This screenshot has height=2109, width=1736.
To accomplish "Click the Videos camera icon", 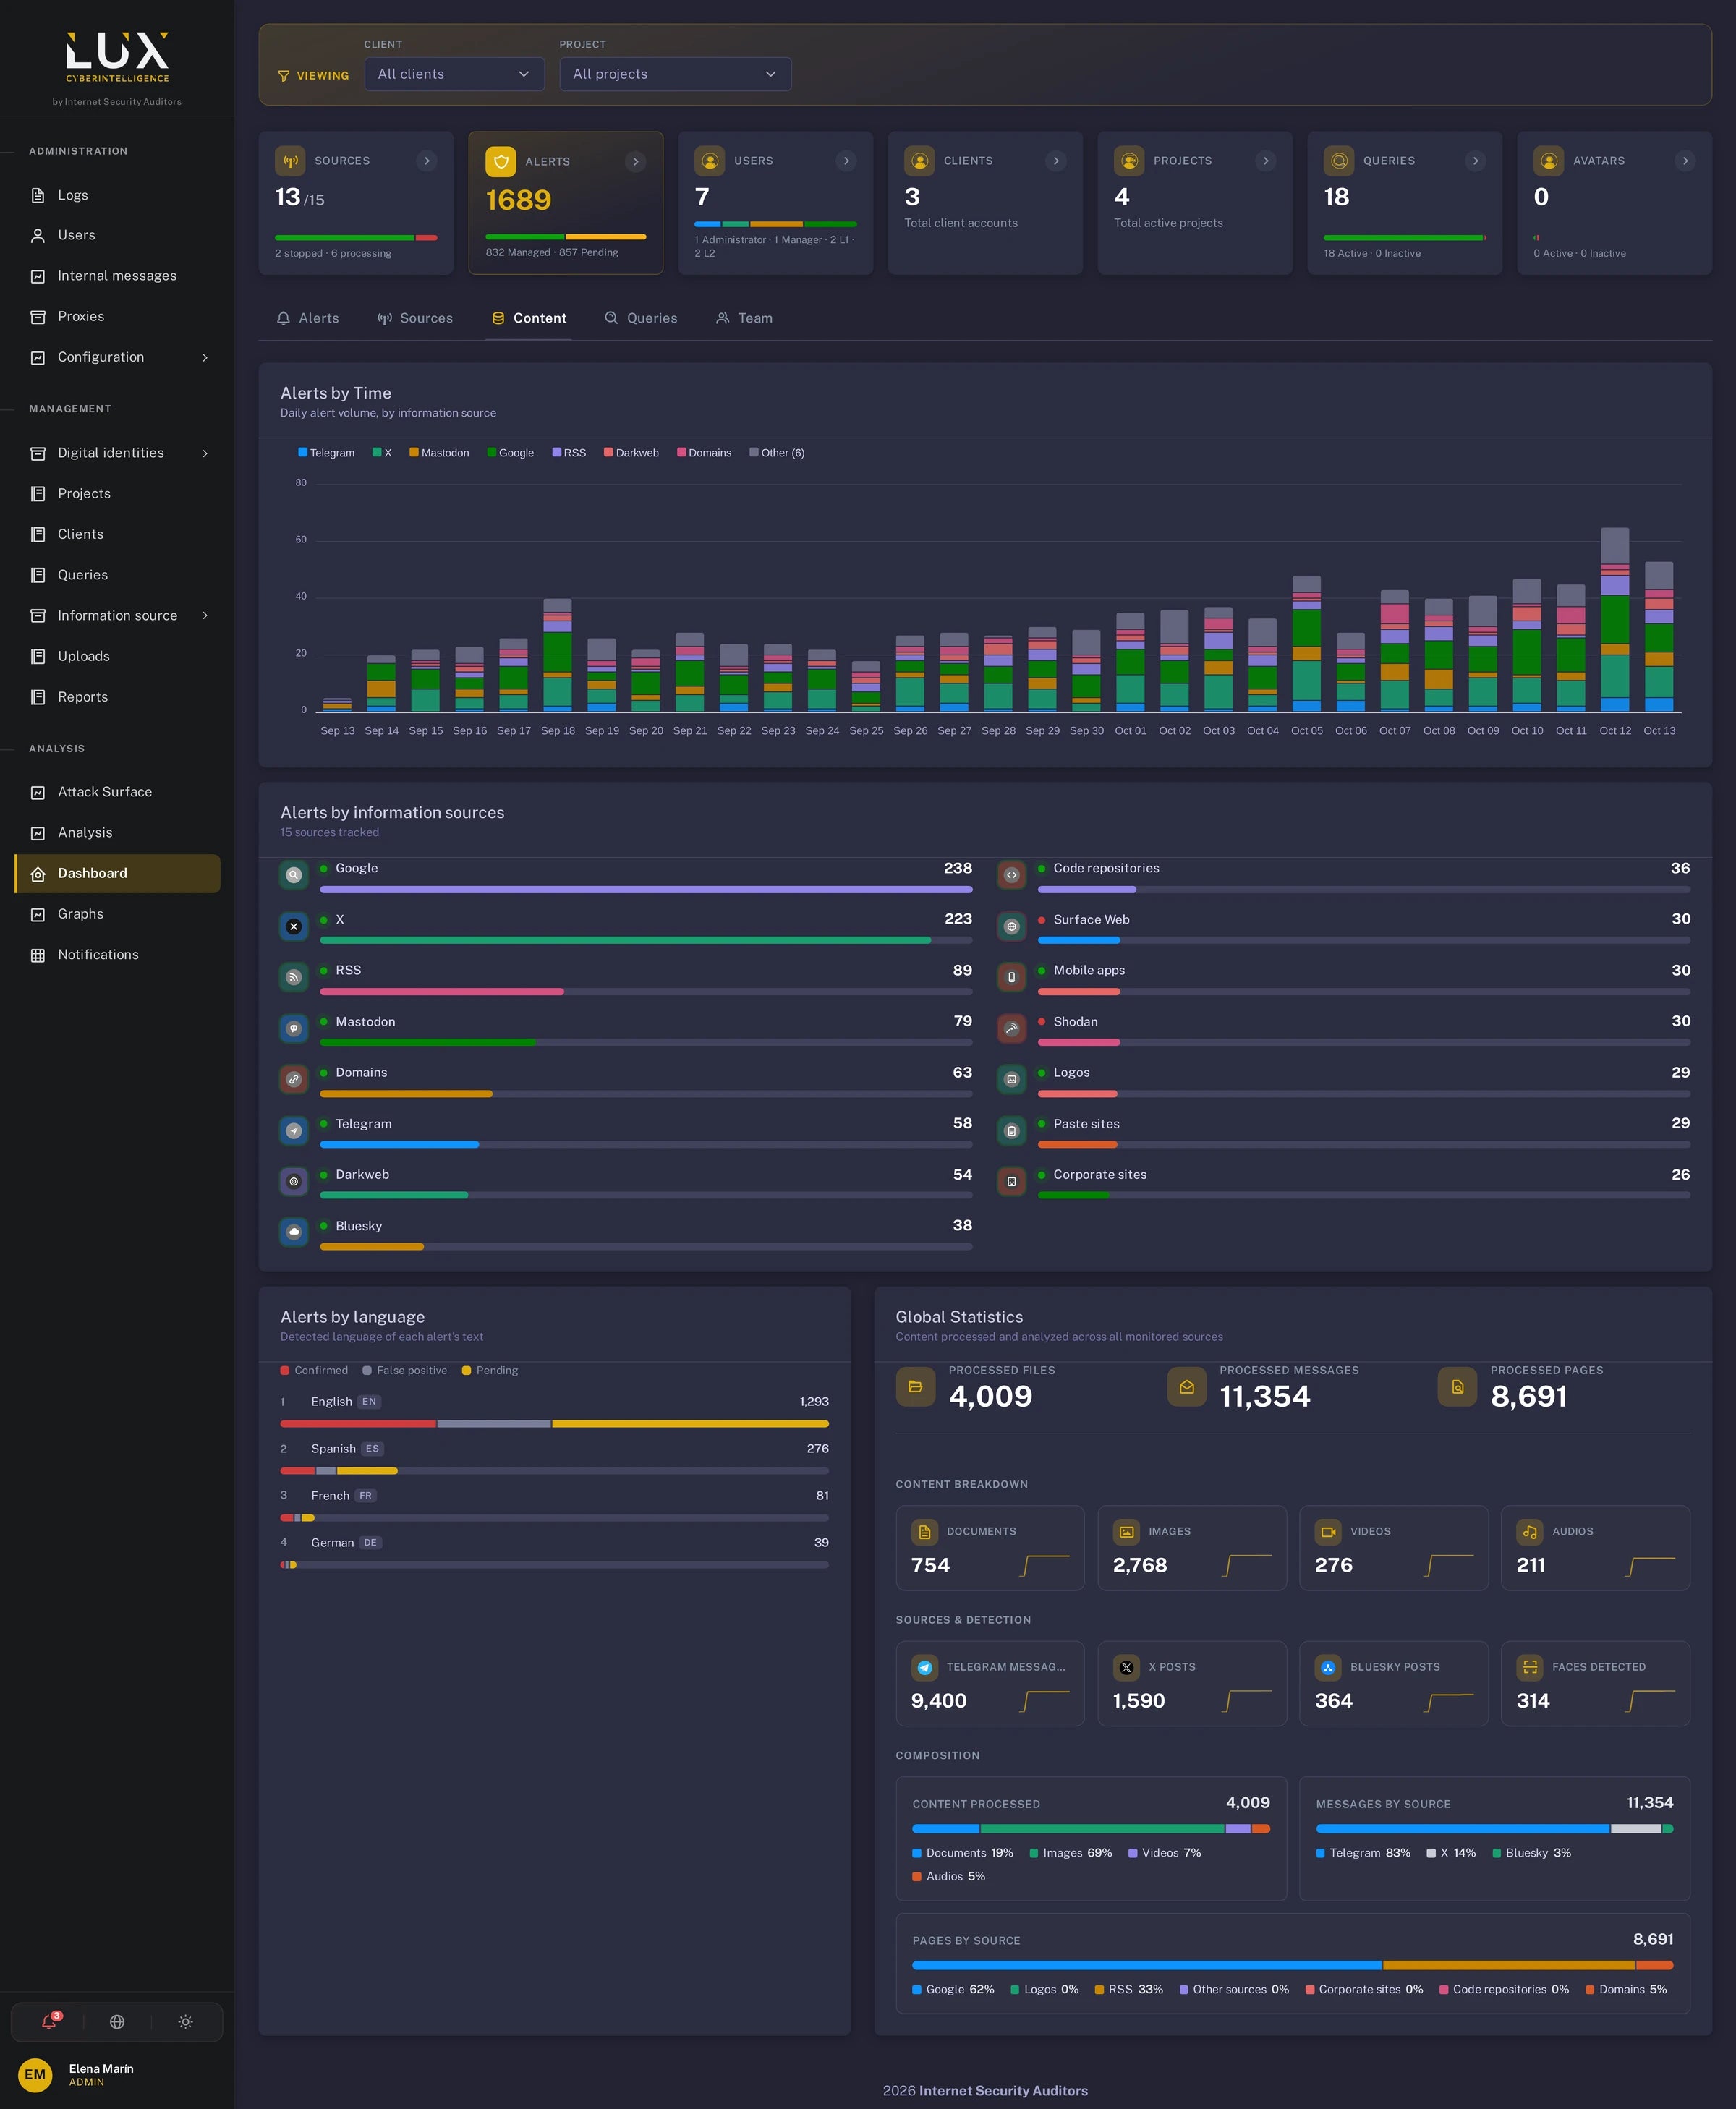I will [1328, 1531].
